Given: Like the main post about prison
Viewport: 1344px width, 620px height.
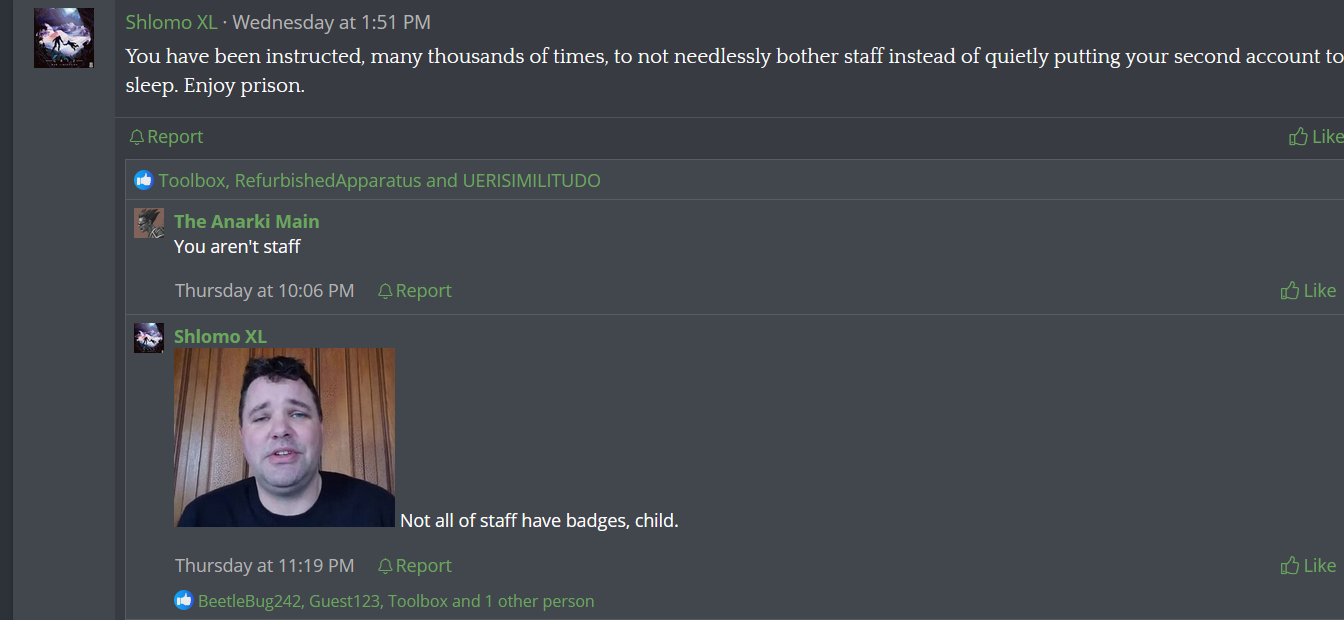Looking at the screenshot, I should [x=1316, y=137].
